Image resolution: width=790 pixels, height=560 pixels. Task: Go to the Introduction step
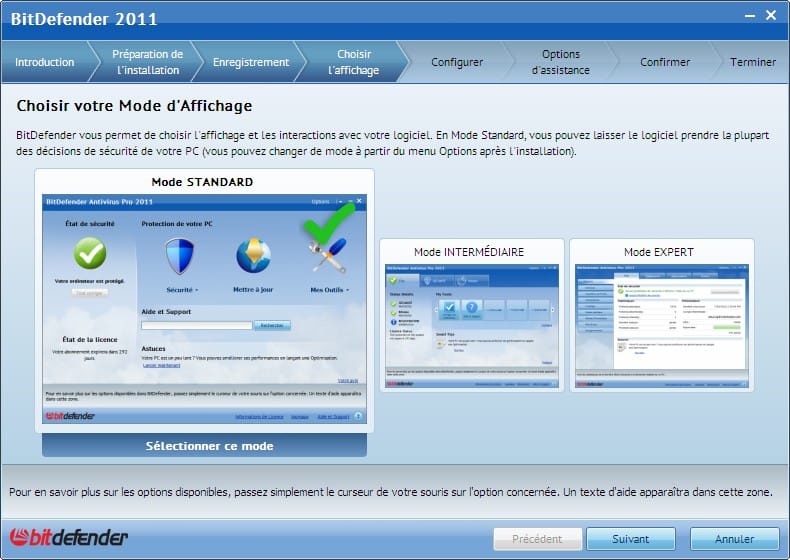pos(44,62)
